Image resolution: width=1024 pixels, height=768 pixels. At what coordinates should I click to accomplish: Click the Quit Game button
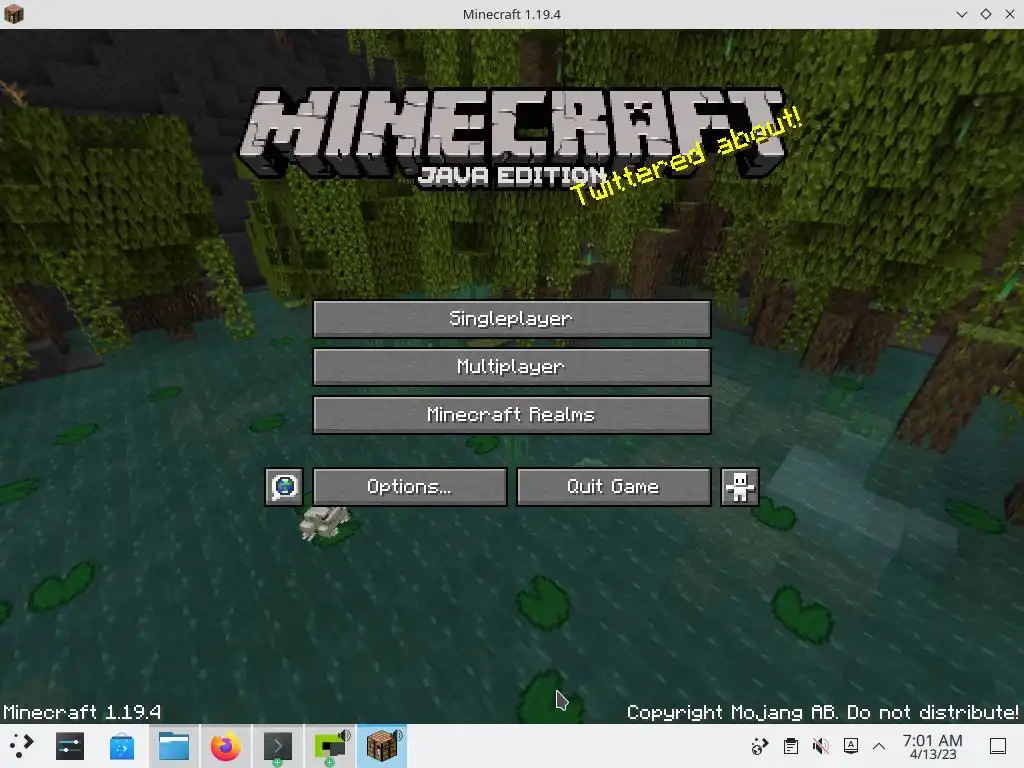[x=614, y=487]
